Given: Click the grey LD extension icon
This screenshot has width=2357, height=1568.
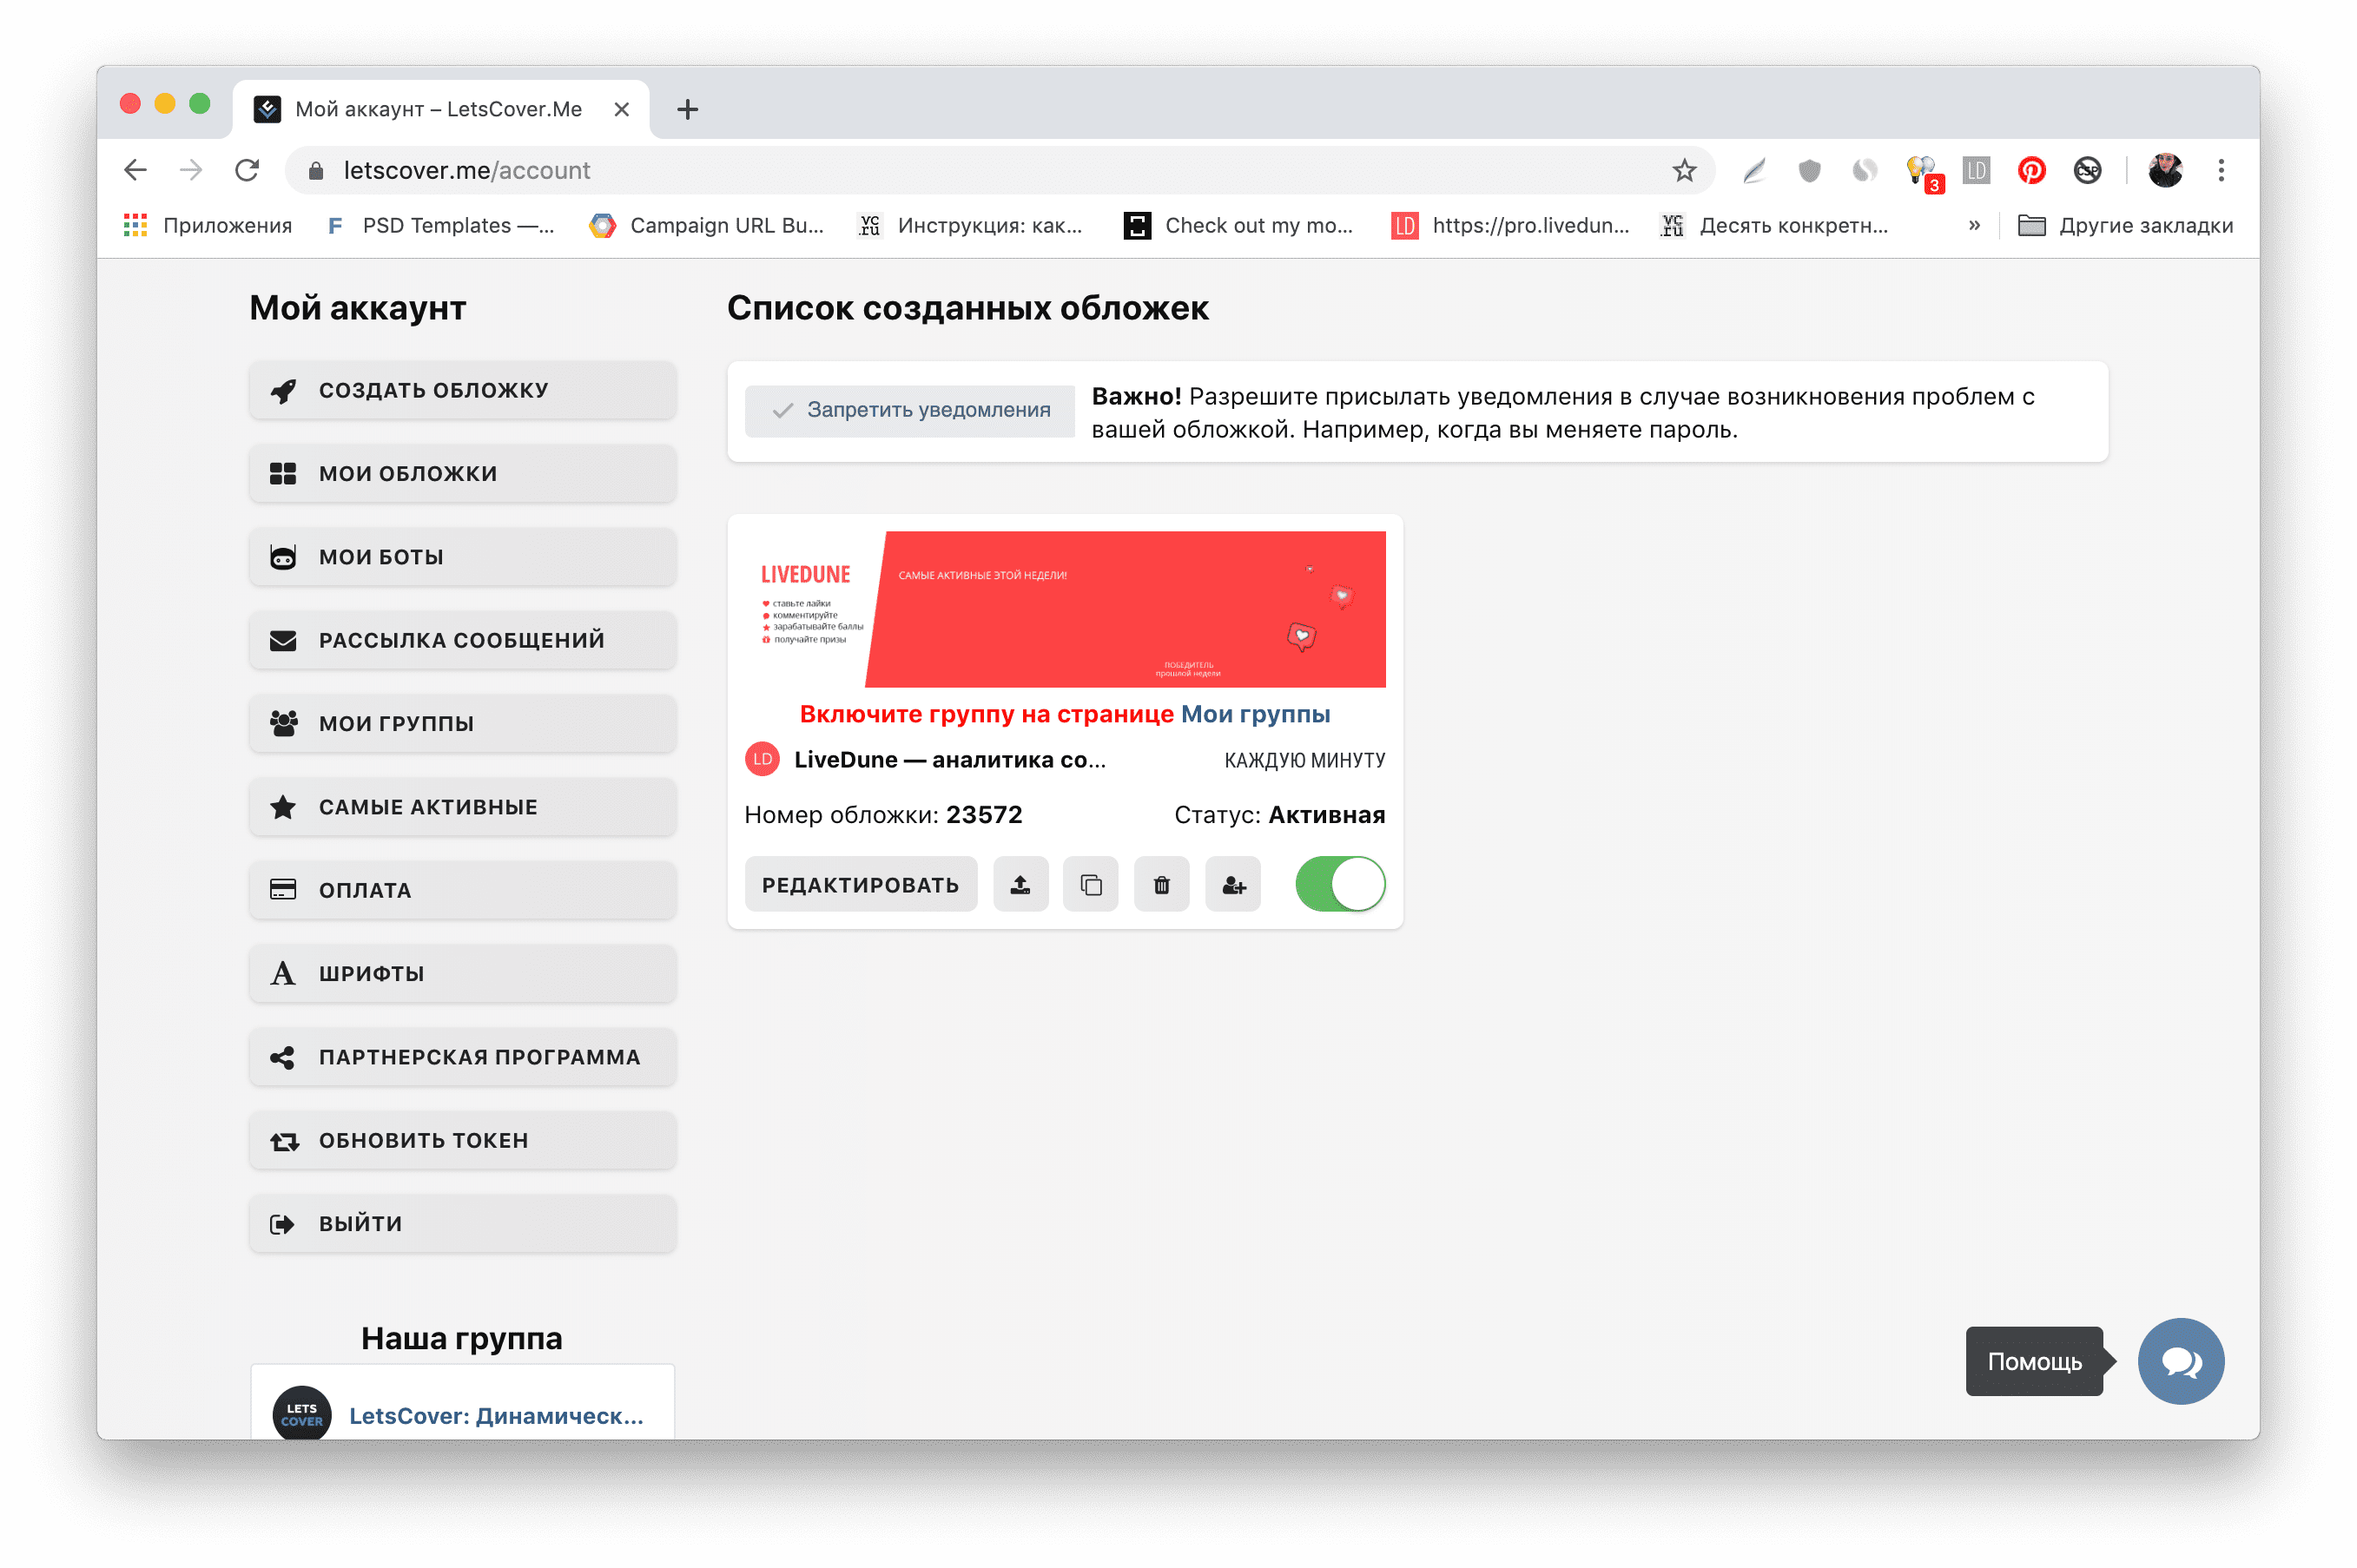Looking at the screenshot, I should (x=1975, y=170).
